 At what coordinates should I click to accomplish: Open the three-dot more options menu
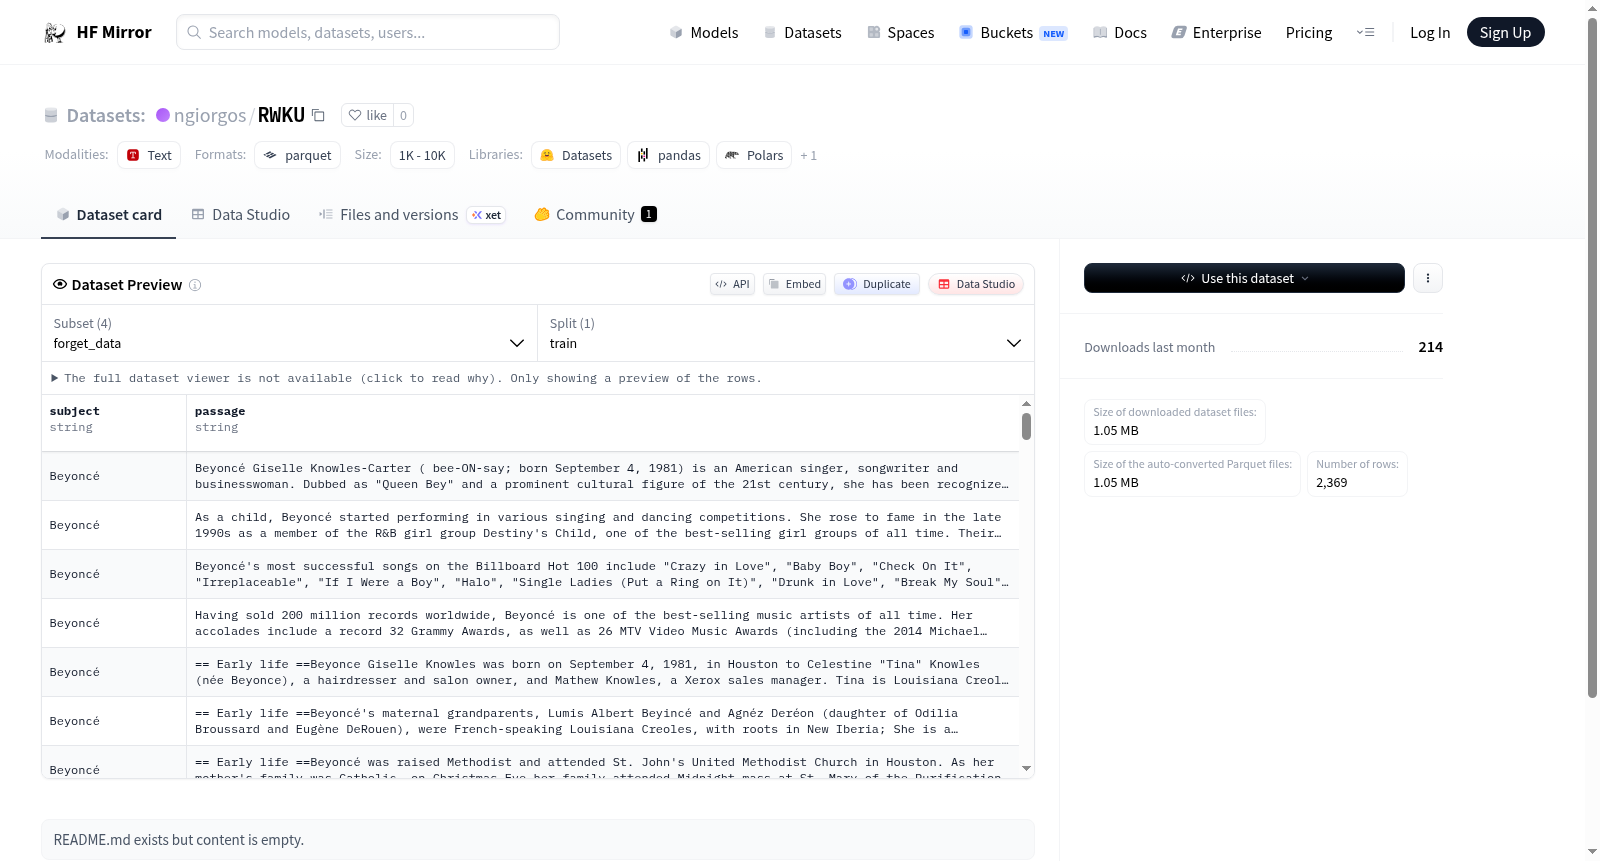tap(1428, 278)
